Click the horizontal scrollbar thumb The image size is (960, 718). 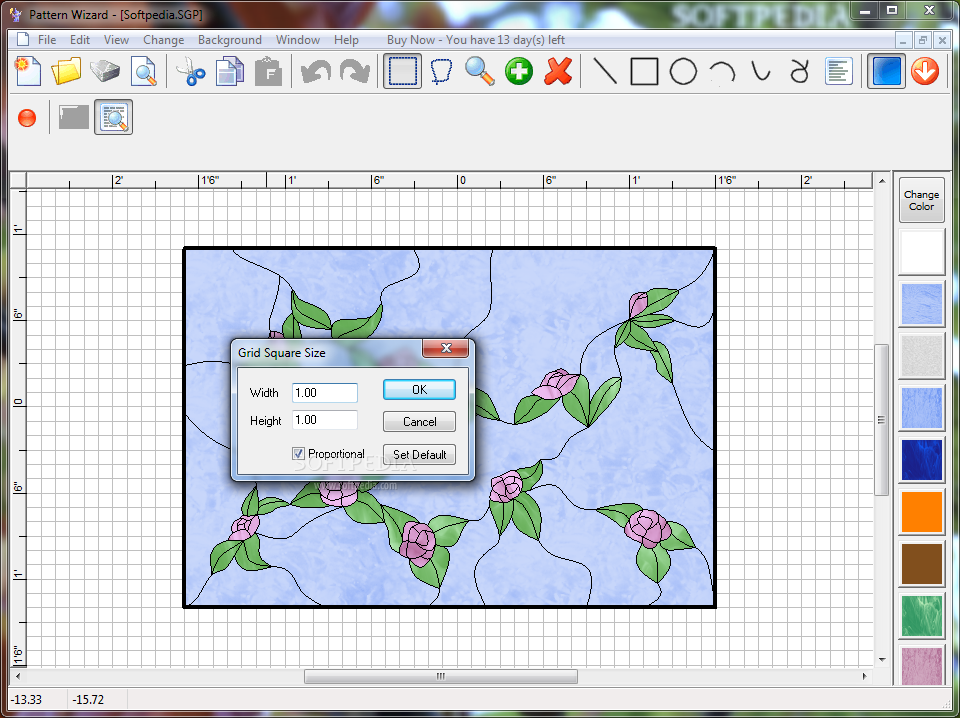[x=441, y=676]
